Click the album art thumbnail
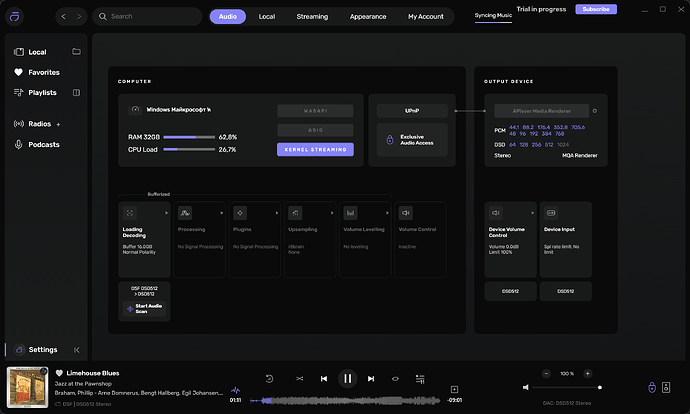 27,388
